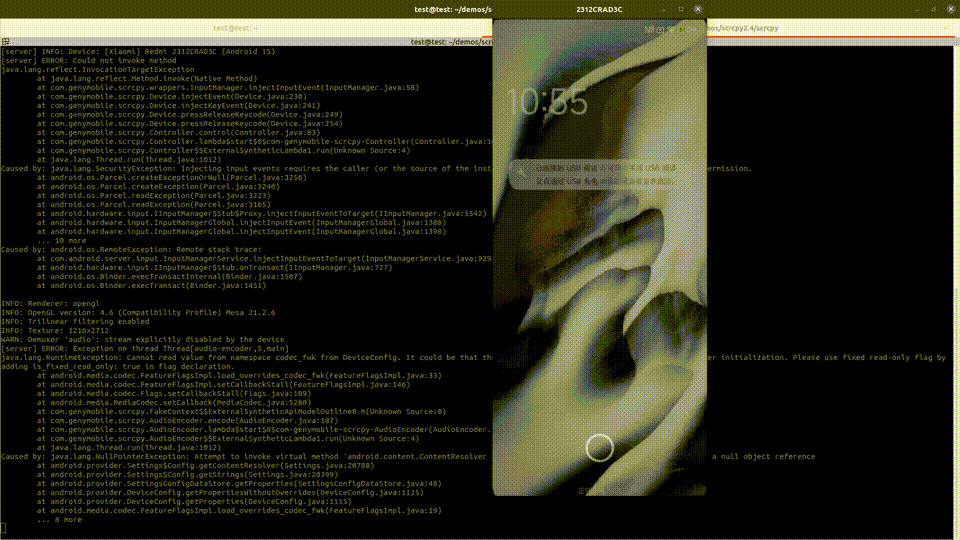Screen dimensions: 960x540
Task: Click the scrcpy window title 2312CRAD3C
Action: (599, 9)
